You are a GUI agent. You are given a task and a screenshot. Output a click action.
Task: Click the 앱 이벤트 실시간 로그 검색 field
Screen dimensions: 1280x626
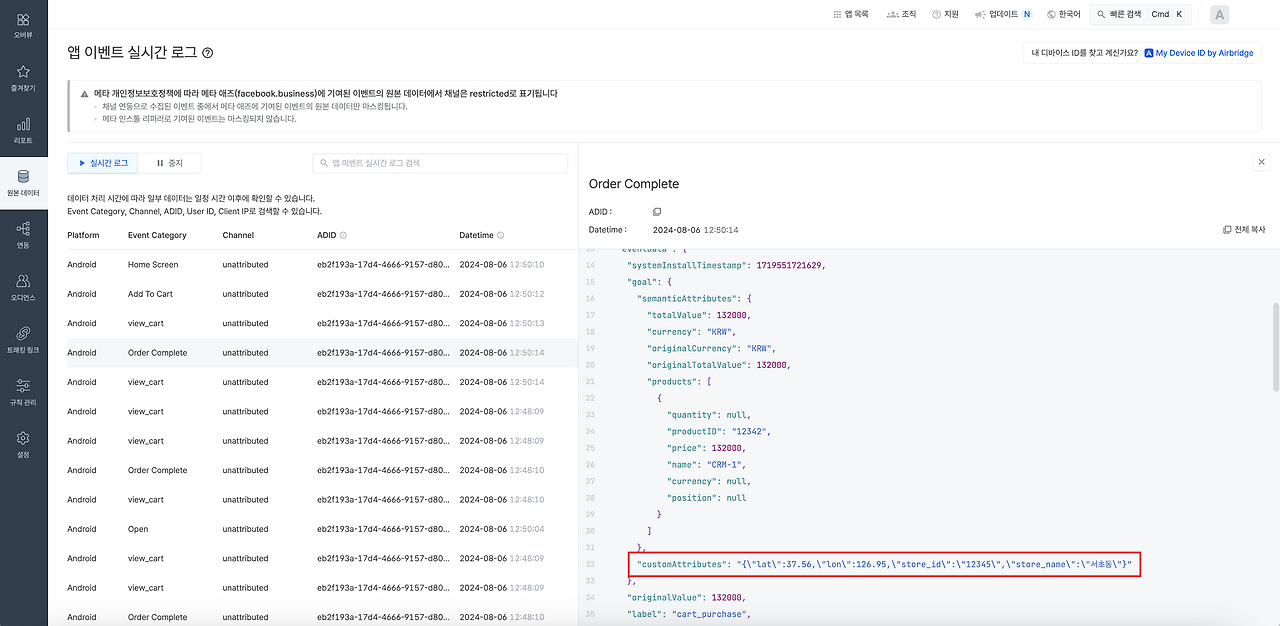tap(440, 163)
